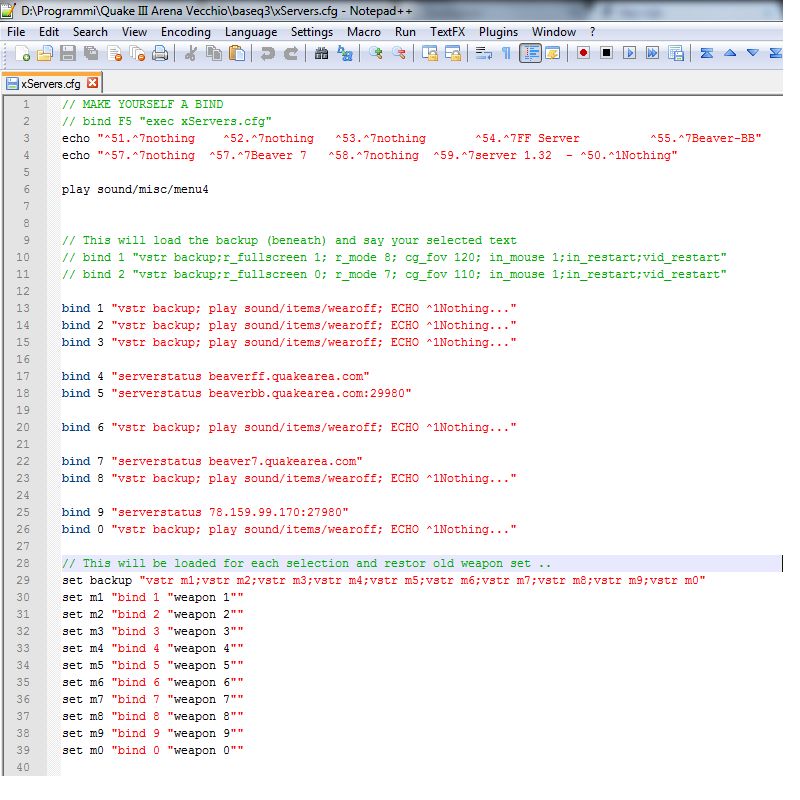Screen dimensions: 800x800
Task: Open the Replace dialog icon
Action: [x=345, y=53]
